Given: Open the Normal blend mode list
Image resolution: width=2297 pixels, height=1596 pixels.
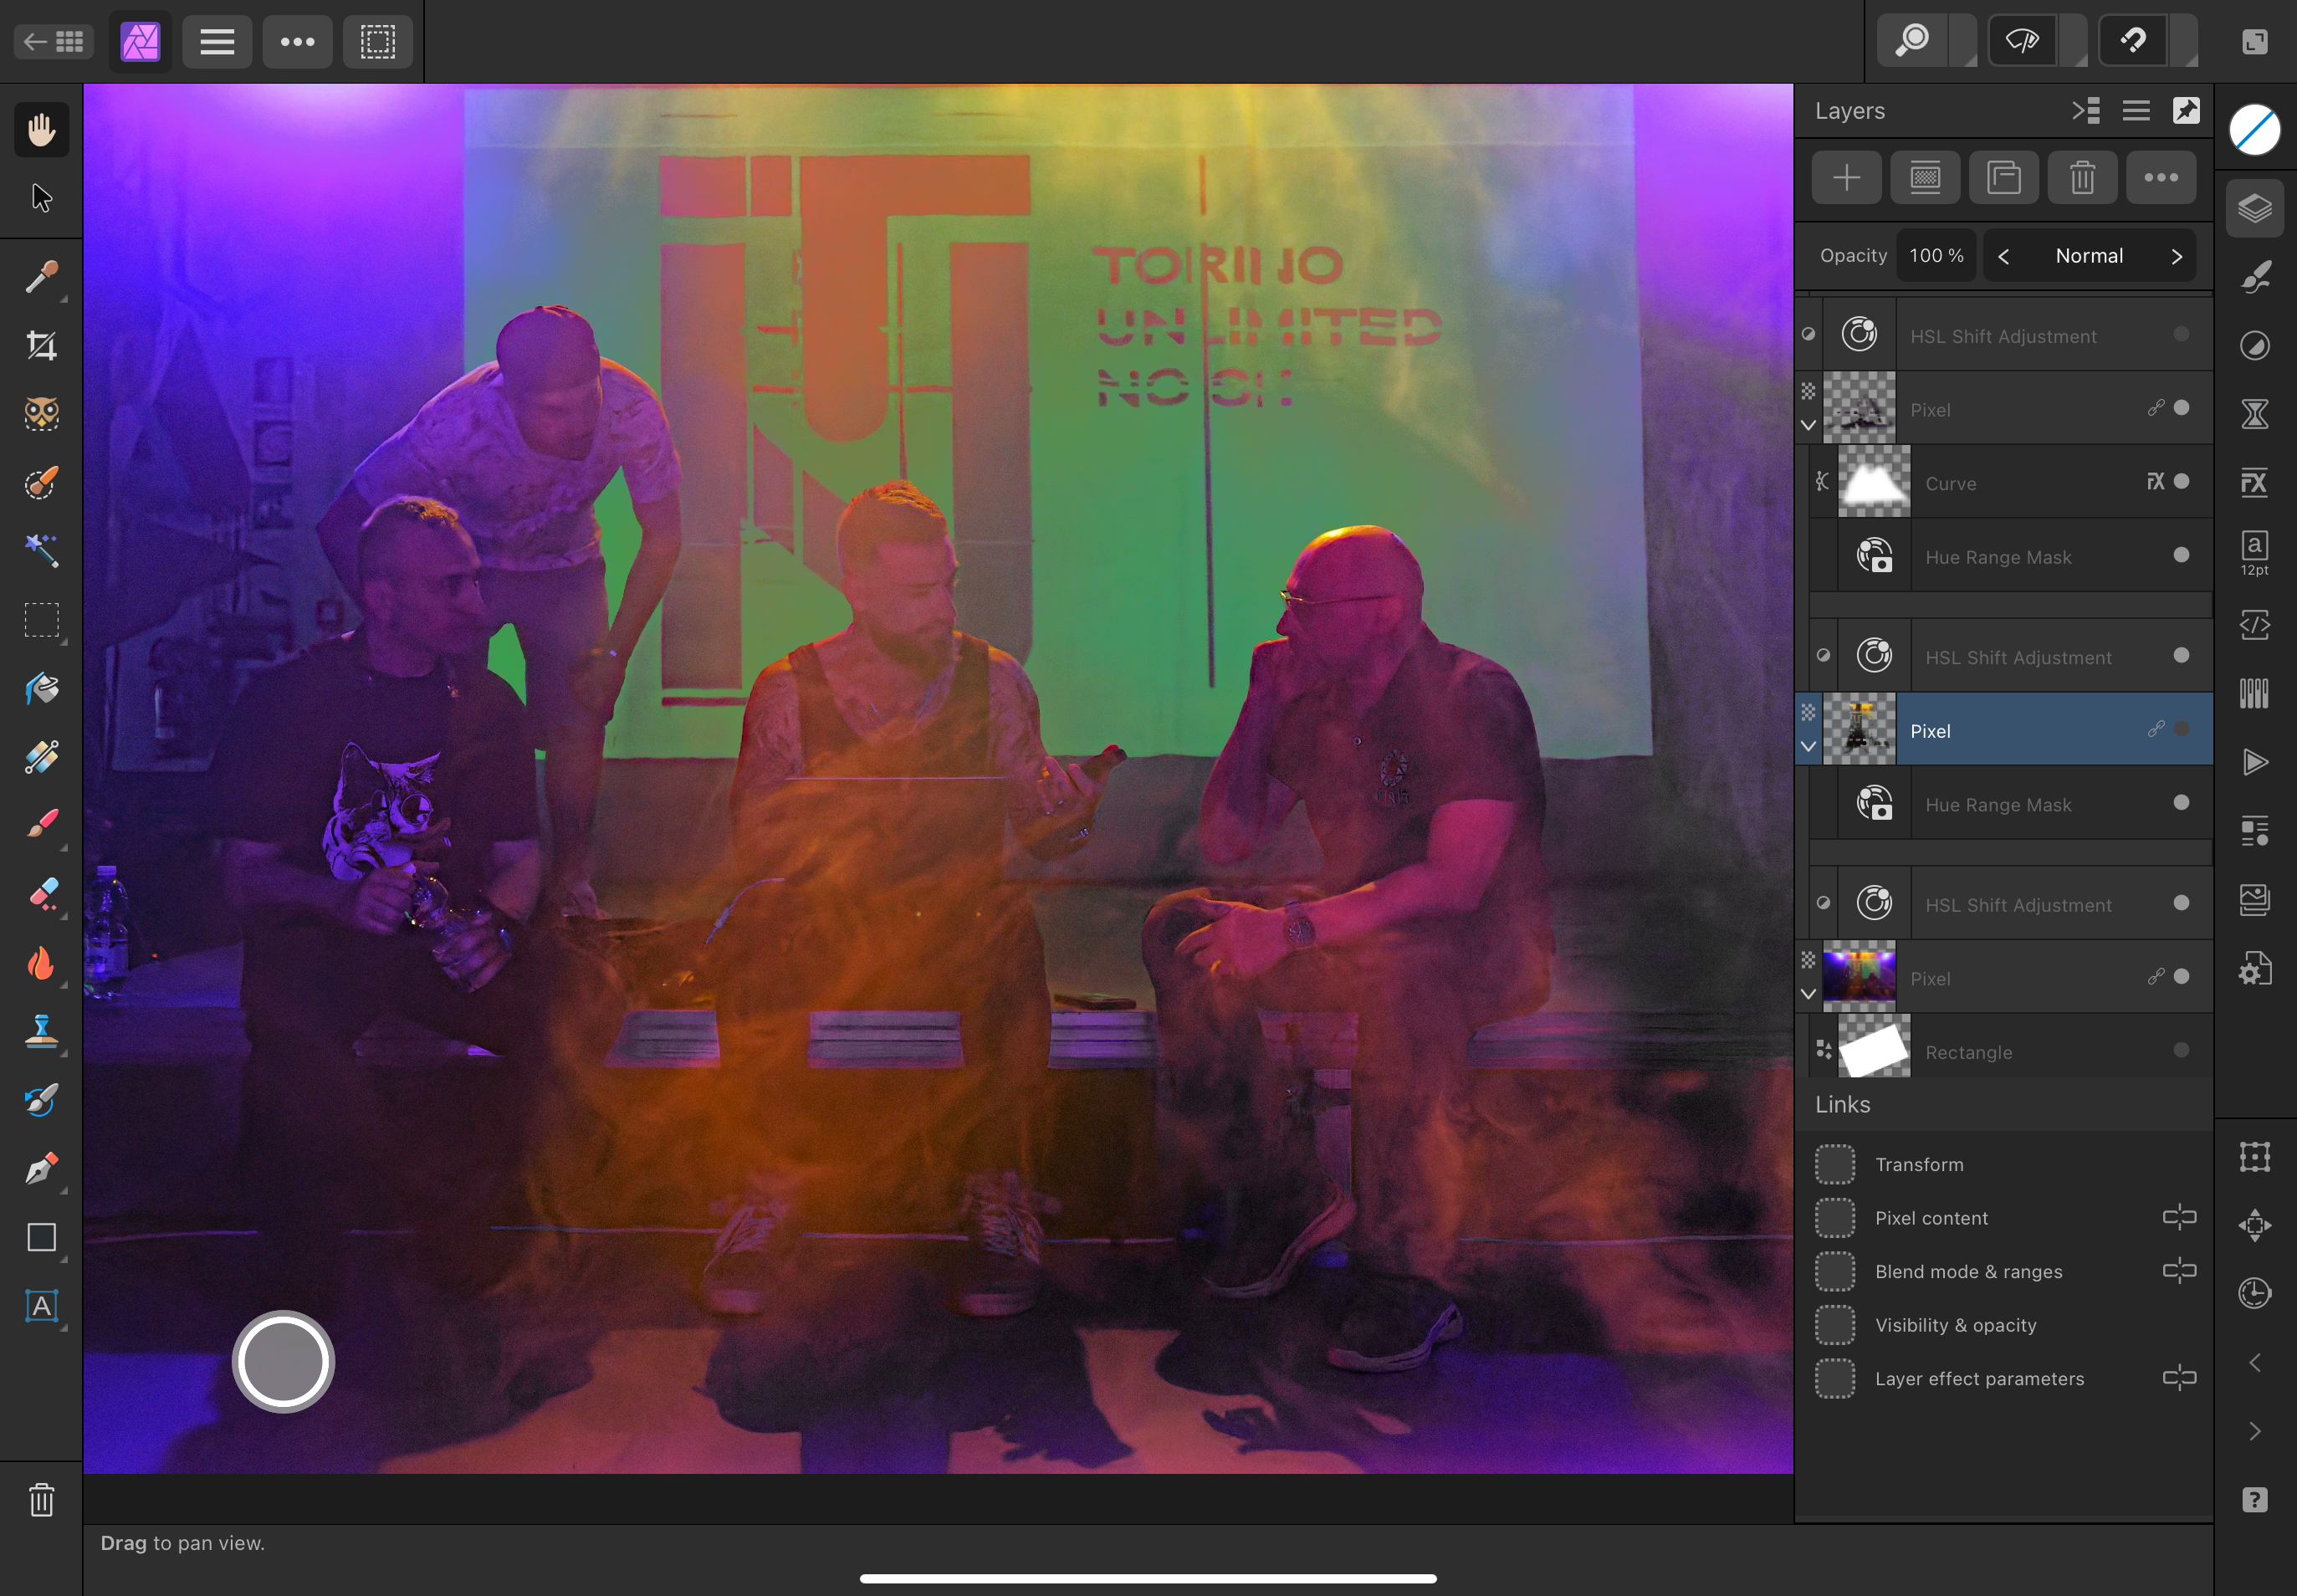Looking at the screenshot, I should (x=2089, y=256).
